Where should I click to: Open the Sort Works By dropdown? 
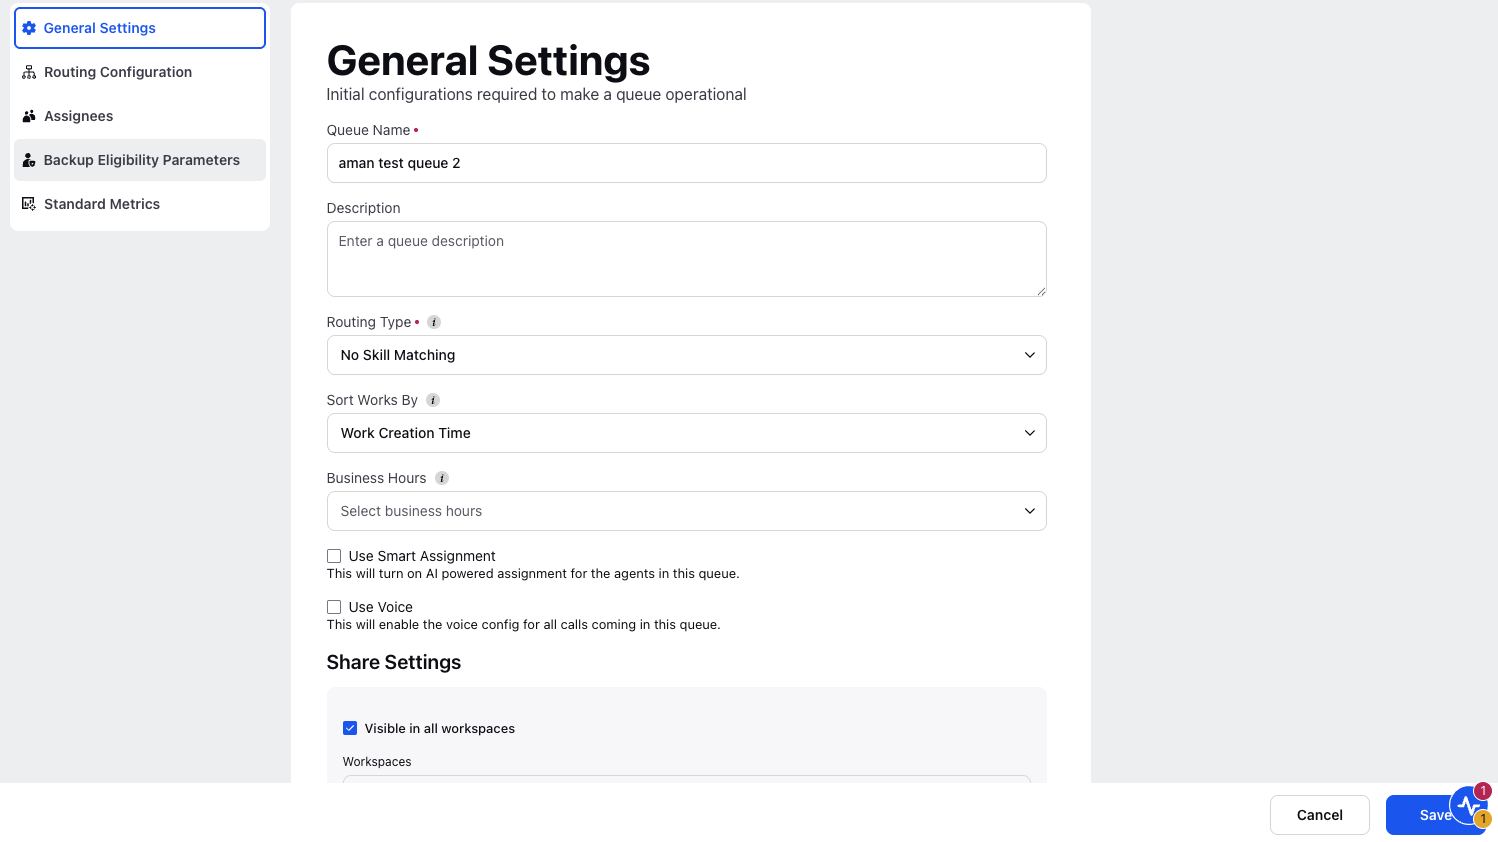tap(686, 433)
